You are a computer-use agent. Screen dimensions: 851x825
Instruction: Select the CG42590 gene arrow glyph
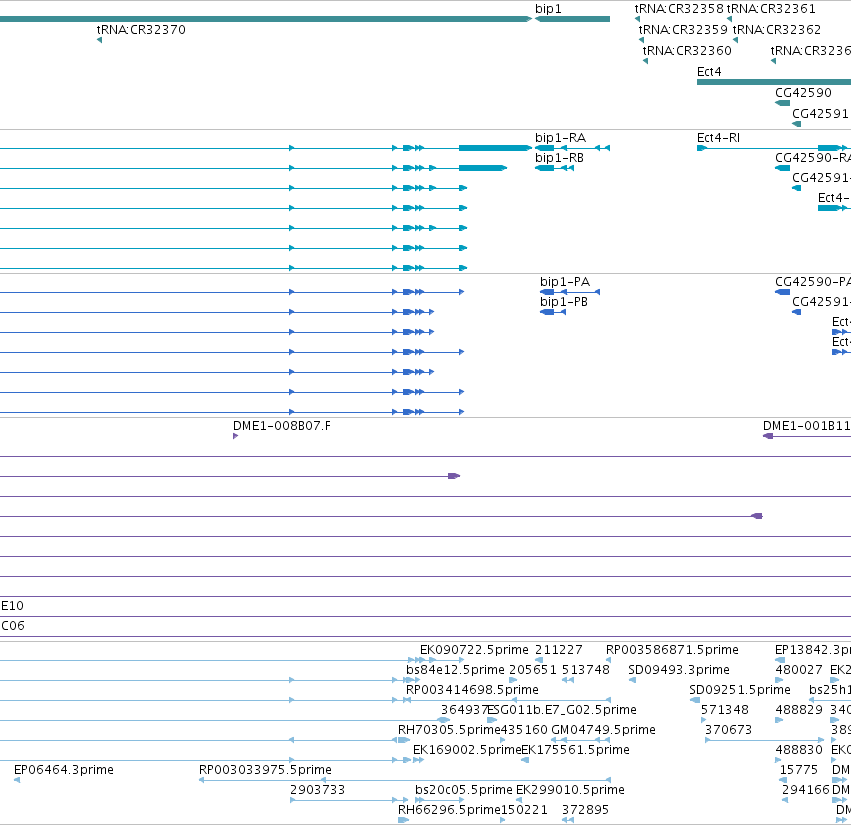[783, 103]
